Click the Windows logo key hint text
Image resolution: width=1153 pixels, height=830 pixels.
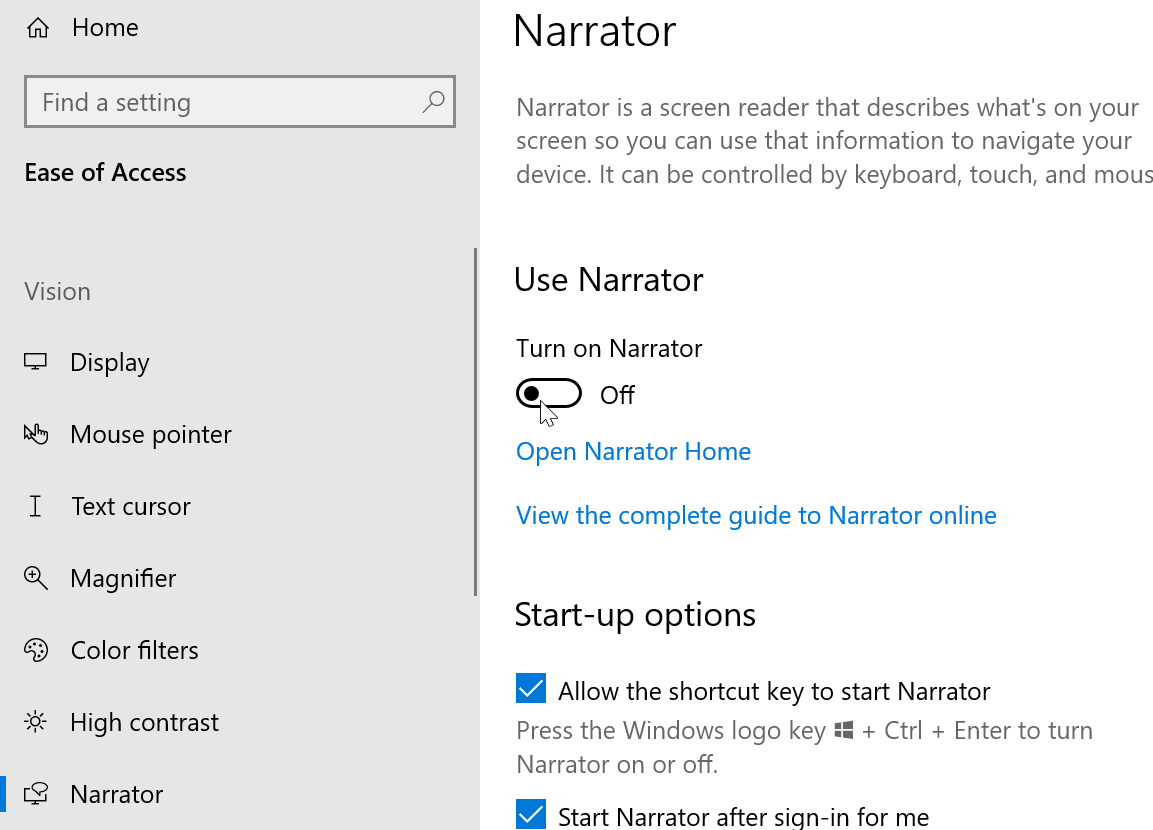point(804,747)
